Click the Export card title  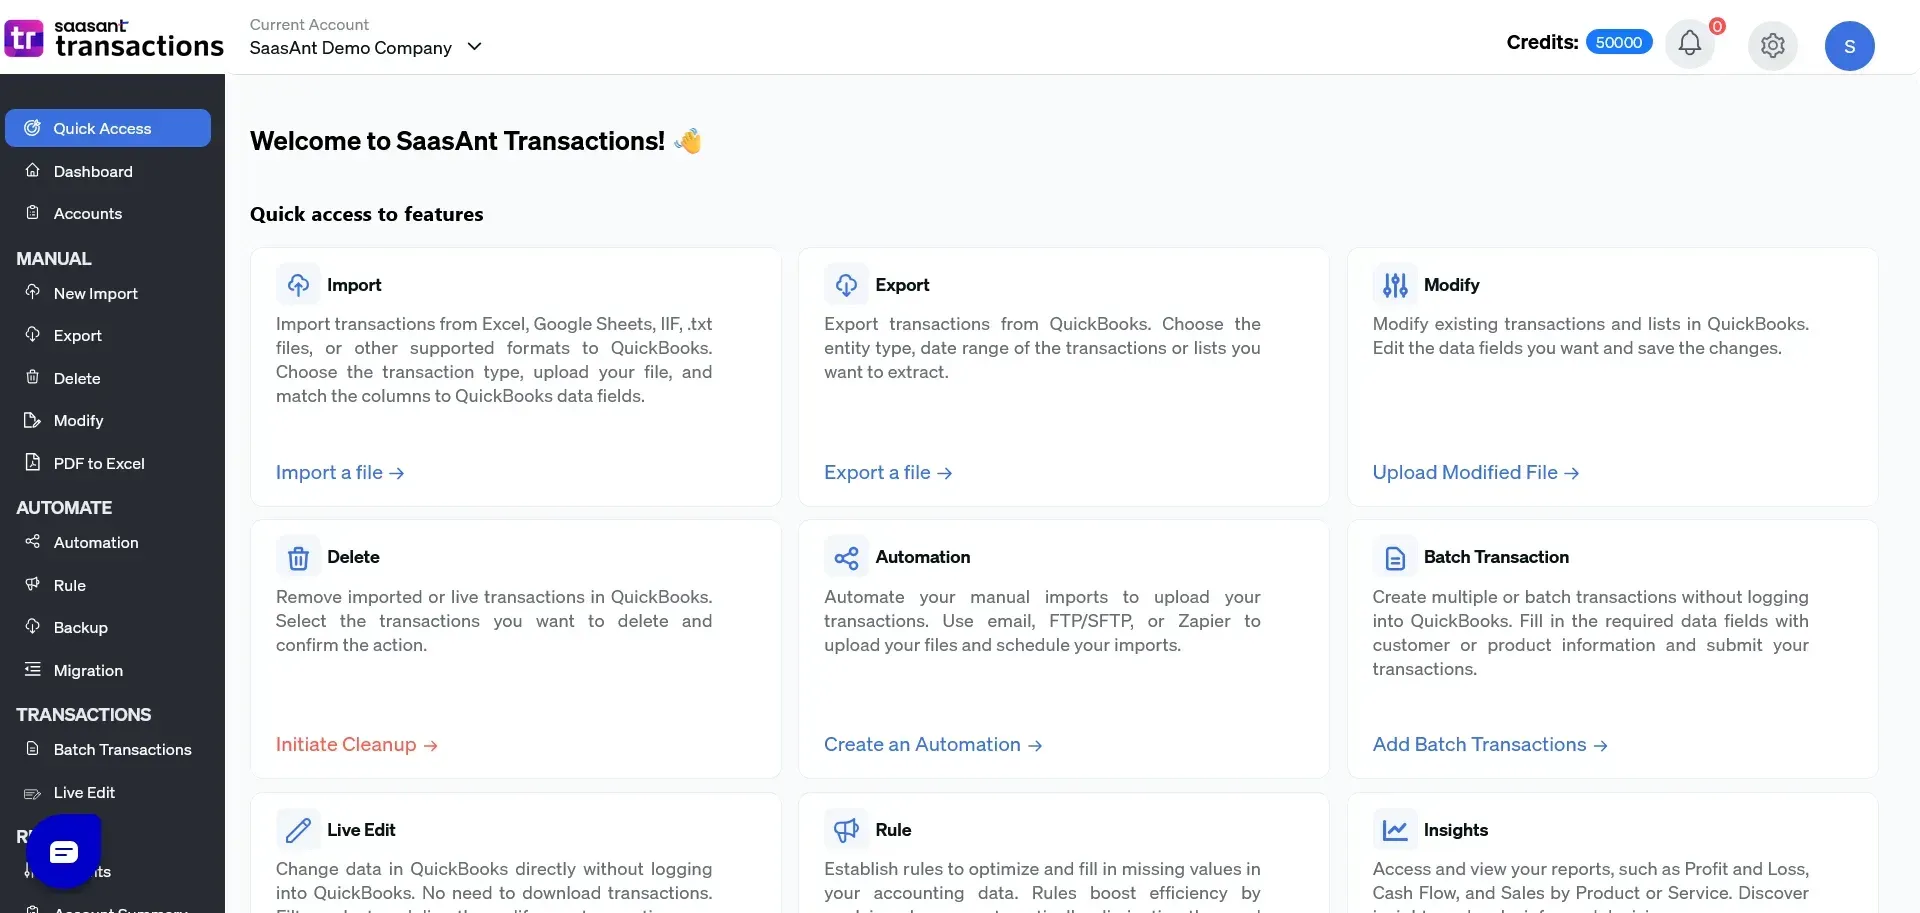(902, 285)
